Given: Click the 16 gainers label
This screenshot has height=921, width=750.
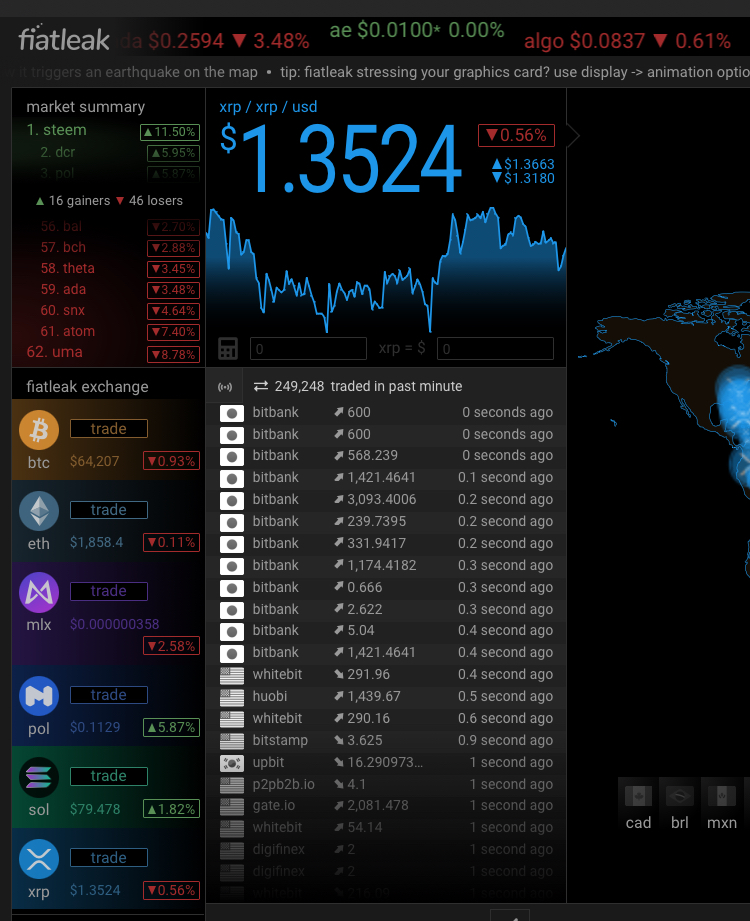Looking at the screenshot, I should pos(73,201).
